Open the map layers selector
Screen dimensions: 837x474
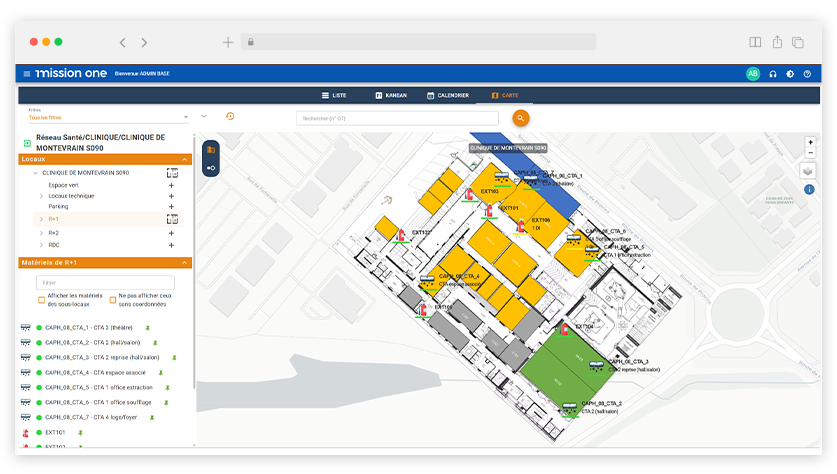click(x=808, y=171)
